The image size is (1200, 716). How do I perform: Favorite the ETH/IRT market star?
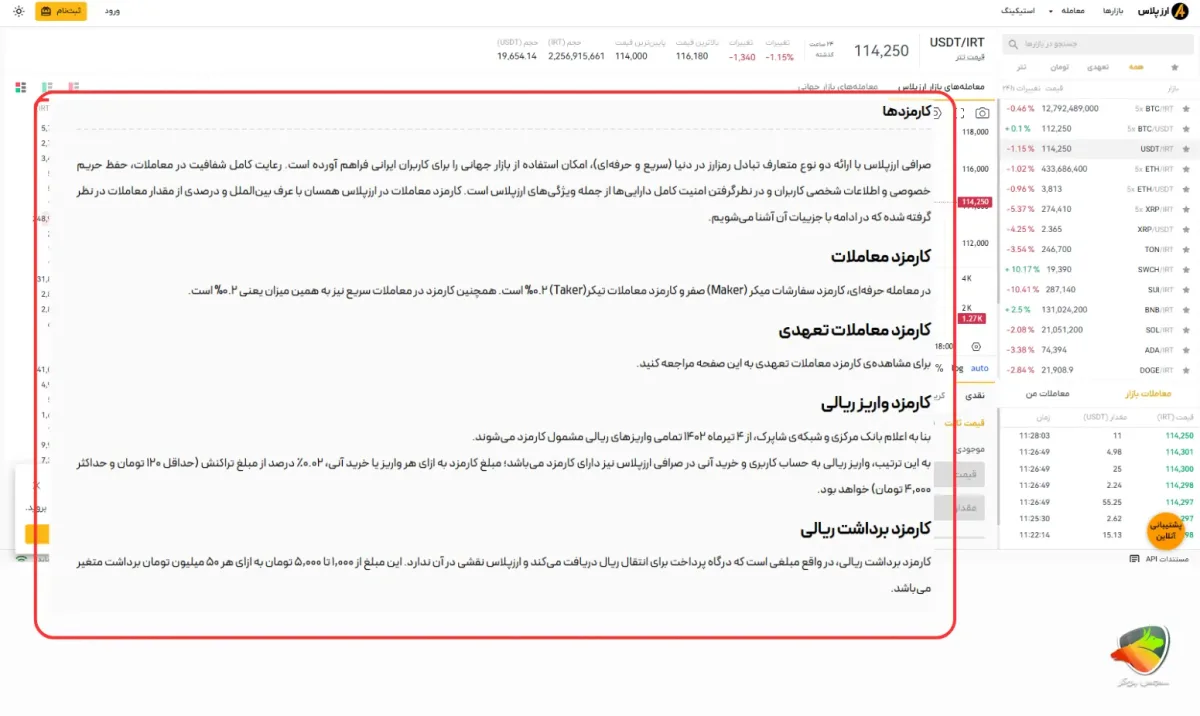[x=1187, y=169]
